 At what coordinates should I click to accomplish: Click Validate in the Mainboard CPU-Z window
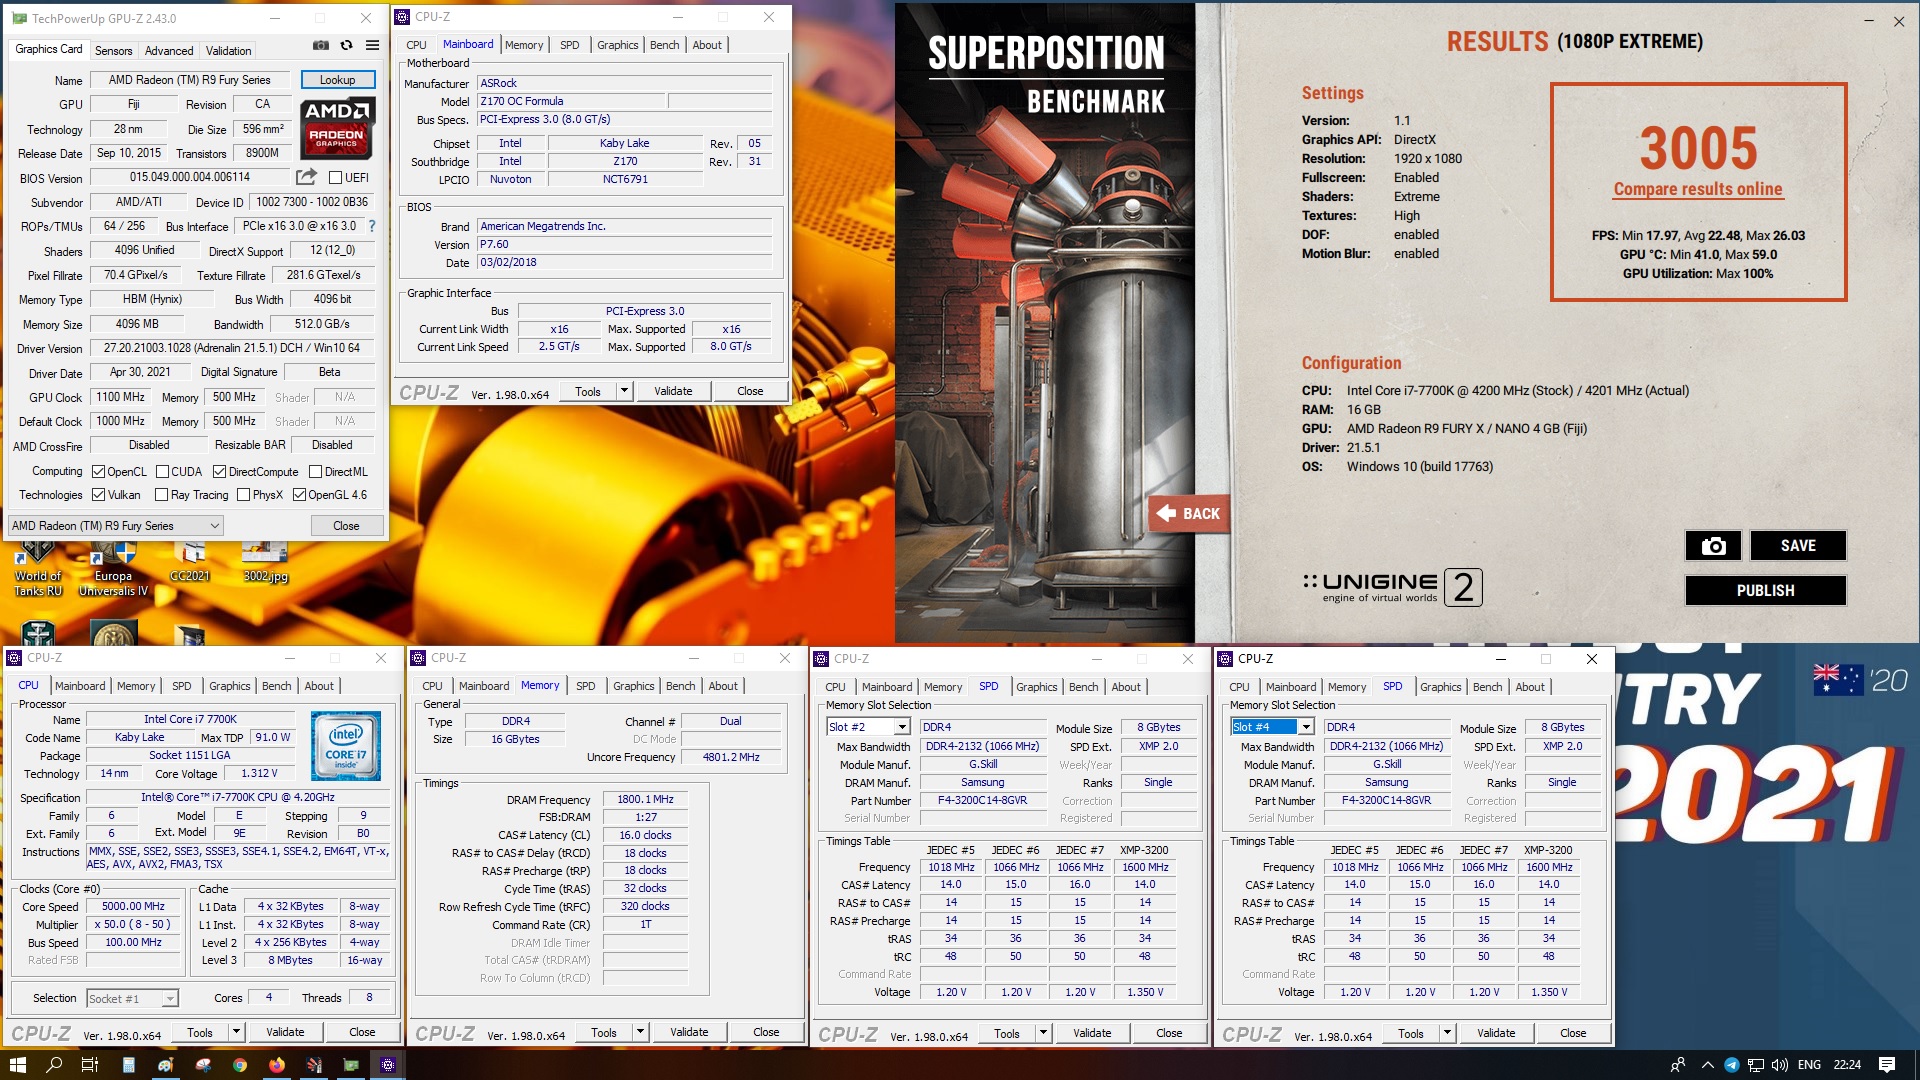[x=673, y=391]
